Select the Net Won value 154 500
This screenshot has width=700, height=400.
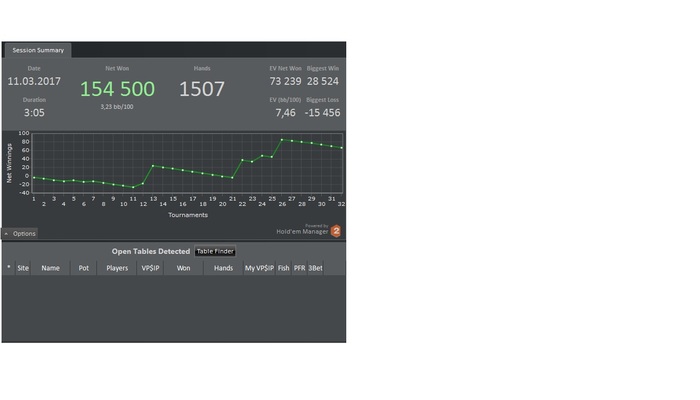[117, 89]
